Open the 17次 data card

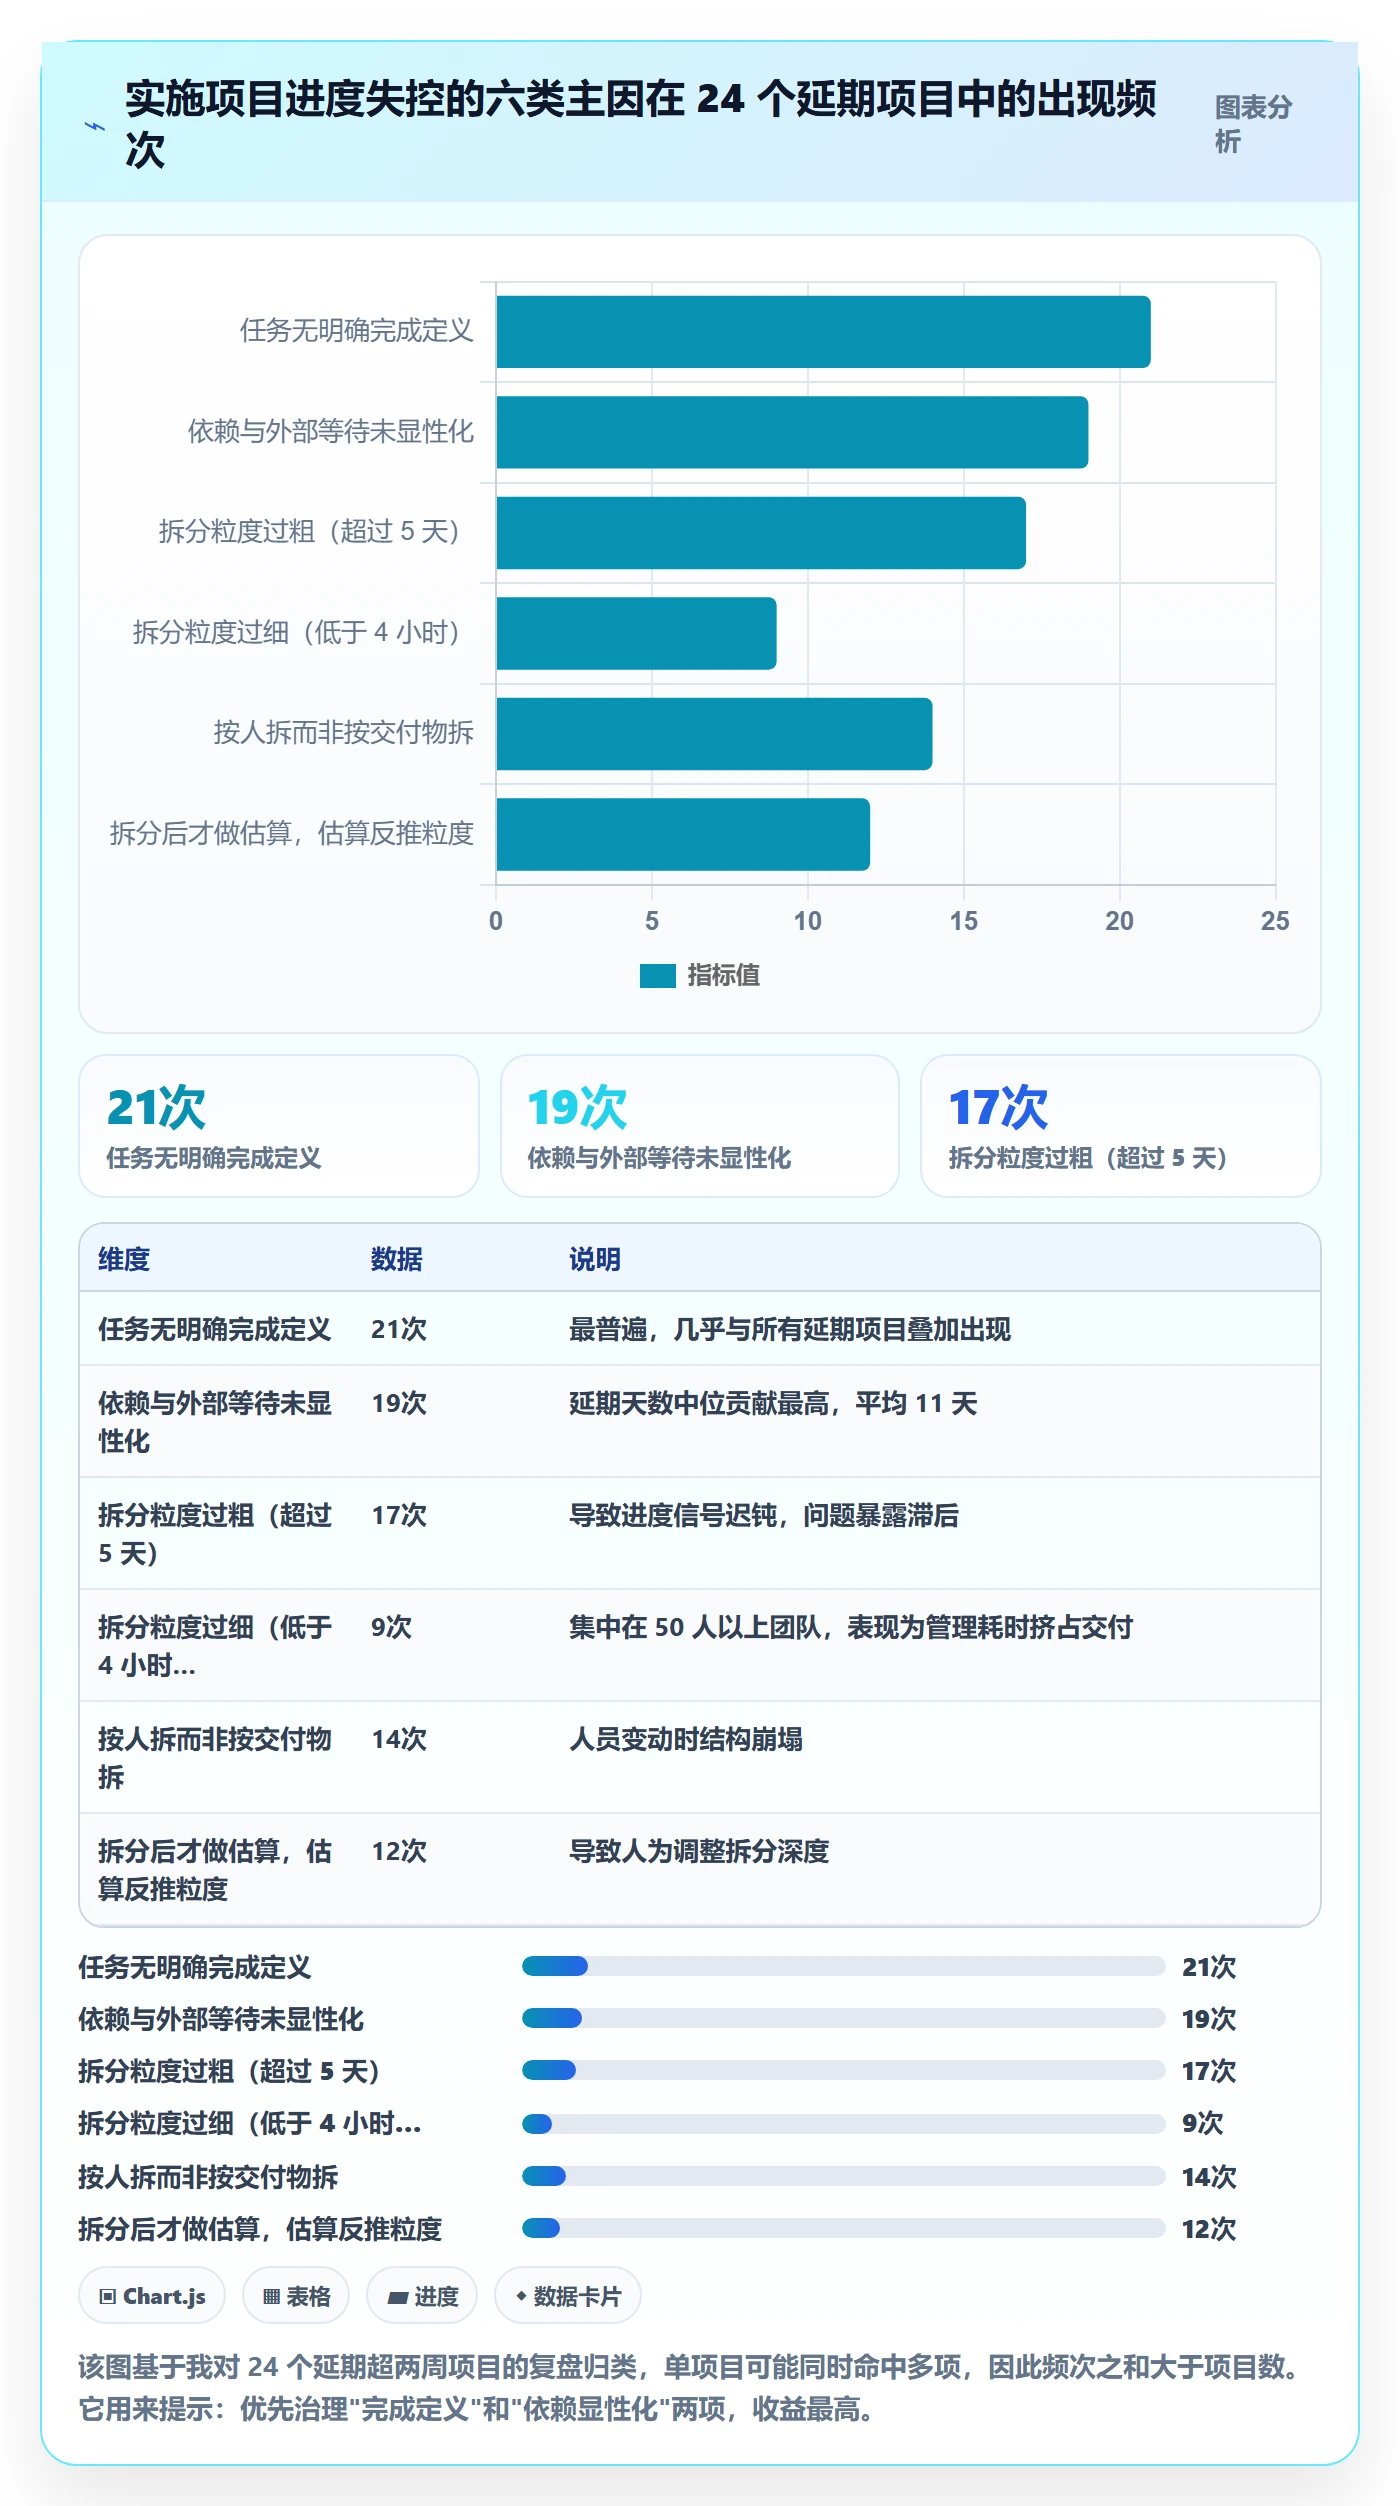point(1121,1126)
